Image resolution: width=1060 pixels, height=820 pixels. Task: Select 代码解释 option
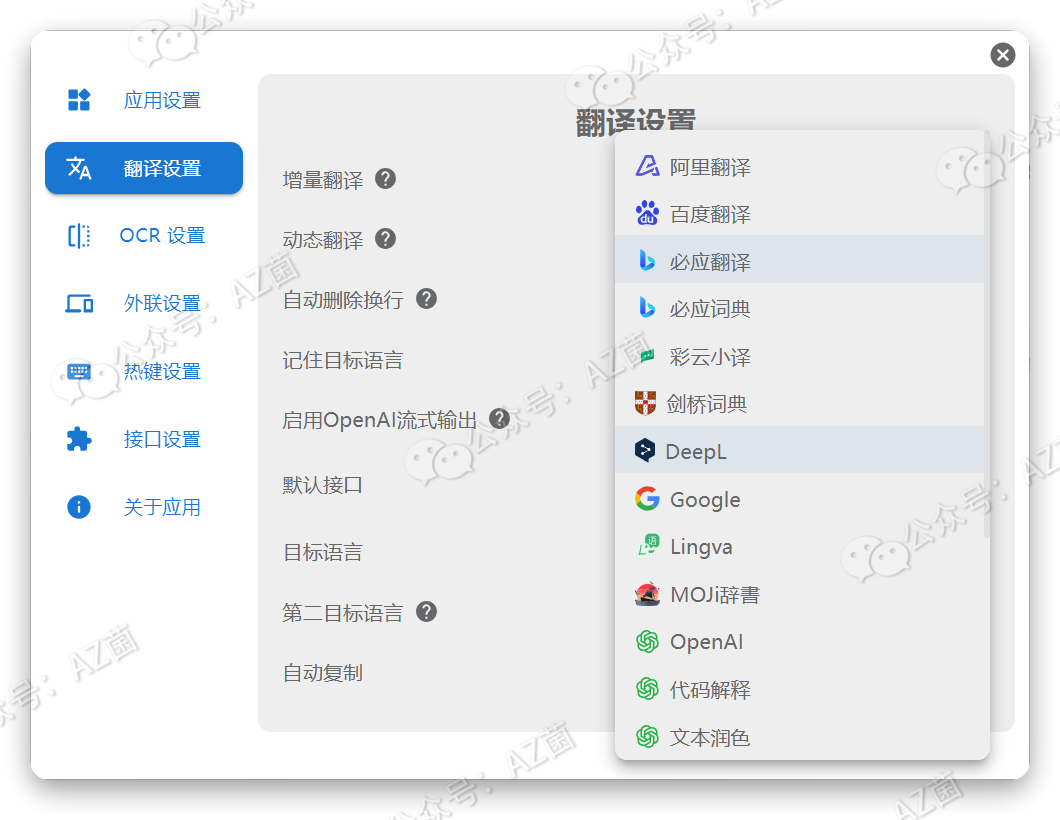(x=799, y=689)
